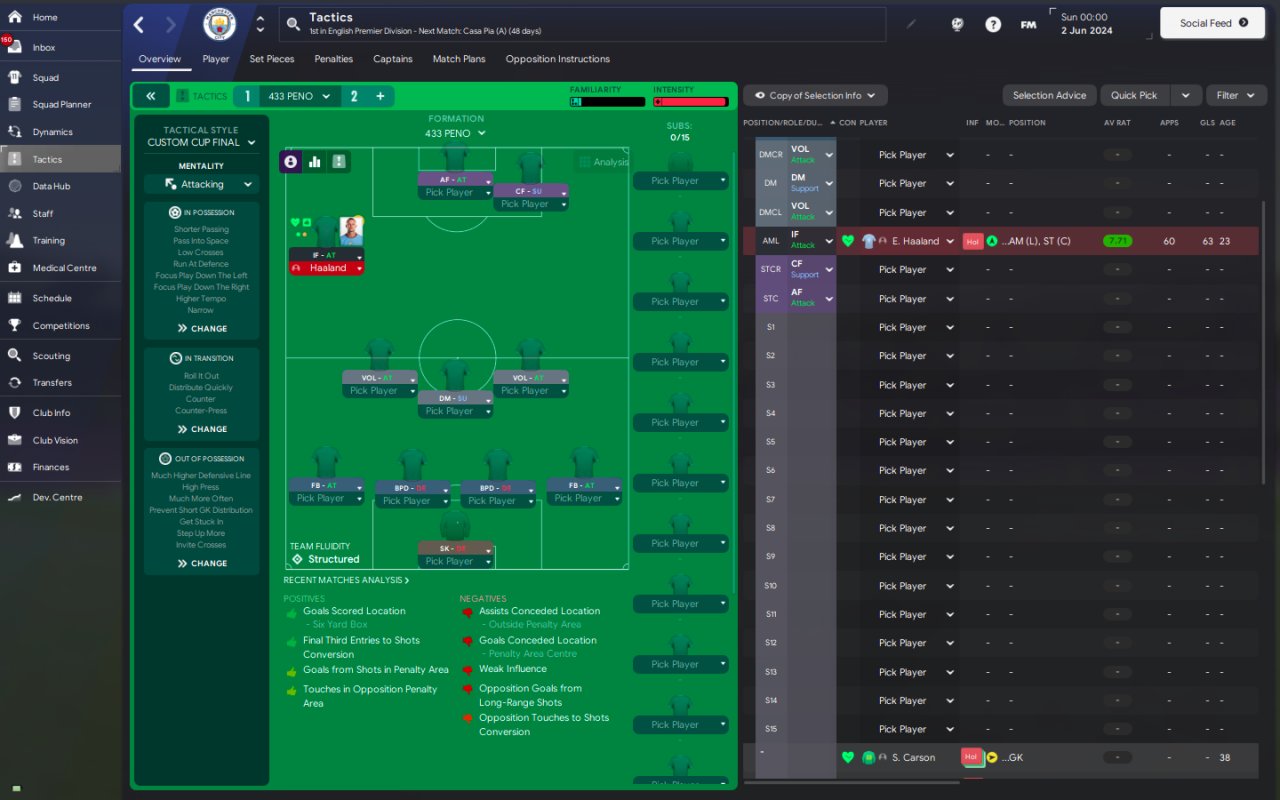
Task: Go to the Scouting section
Action: (60, 355)
